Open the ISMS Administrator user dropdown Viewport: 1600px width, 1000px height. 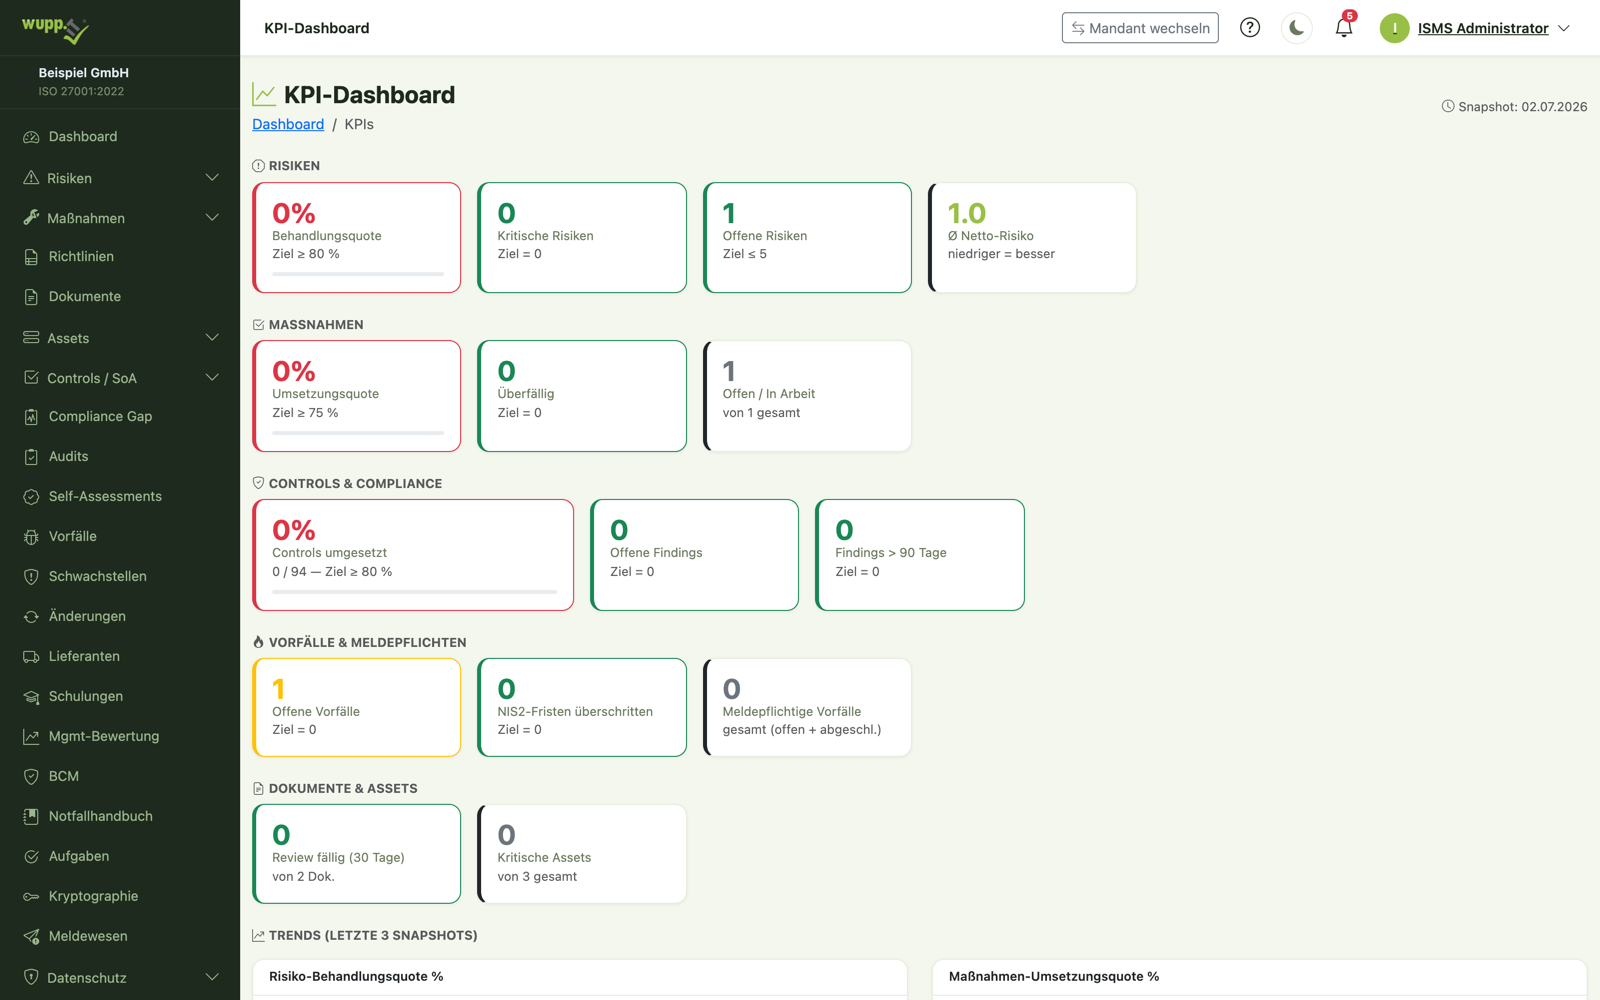coord(1475,28)
